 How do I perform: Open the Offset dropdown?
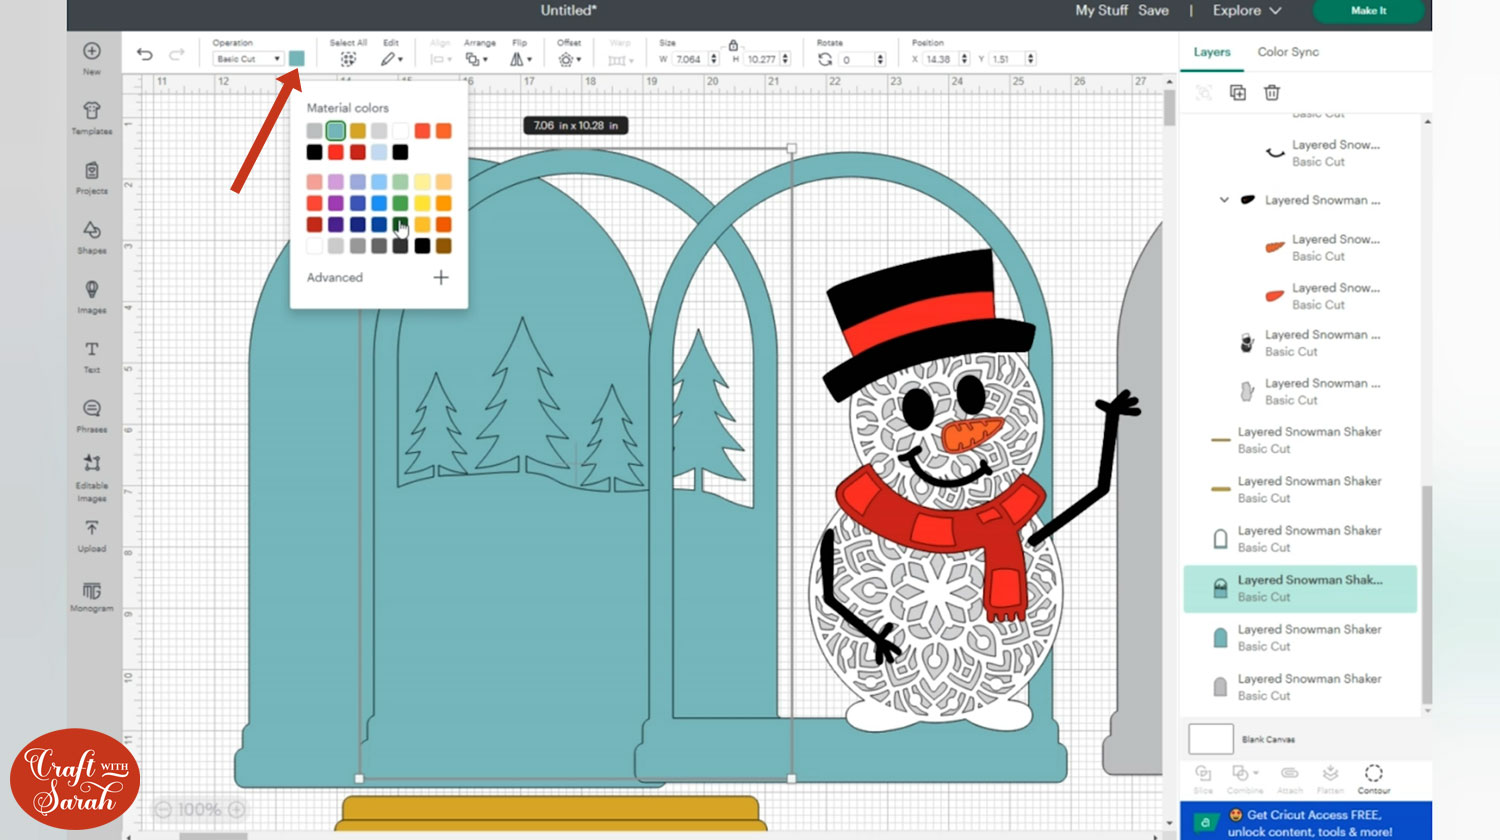coord(570,59)
